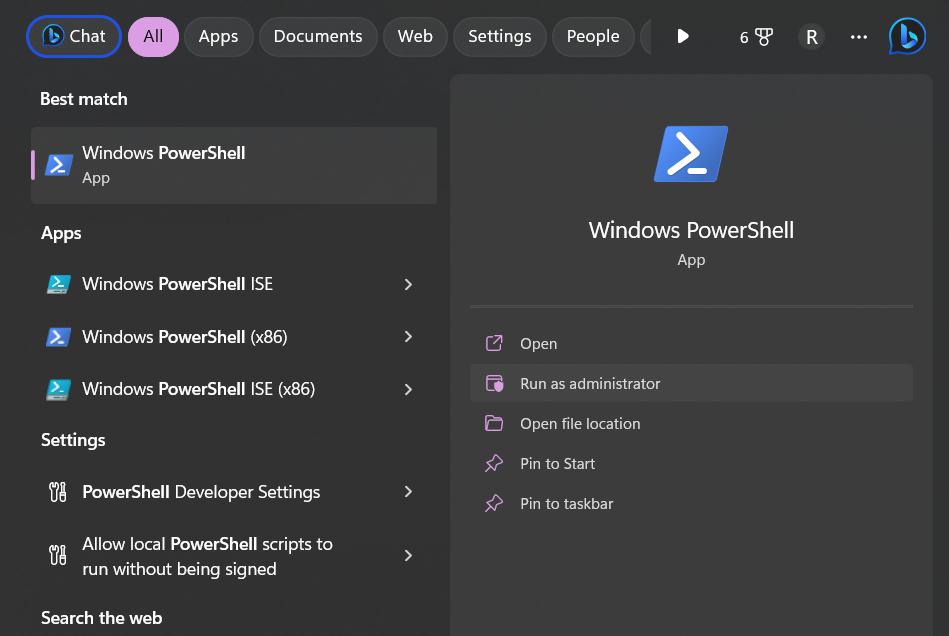Expand Windows PowerShell ISE options arrow
Image resolution: width=949 pixels, height=636 pixels.
coord(408,285)
